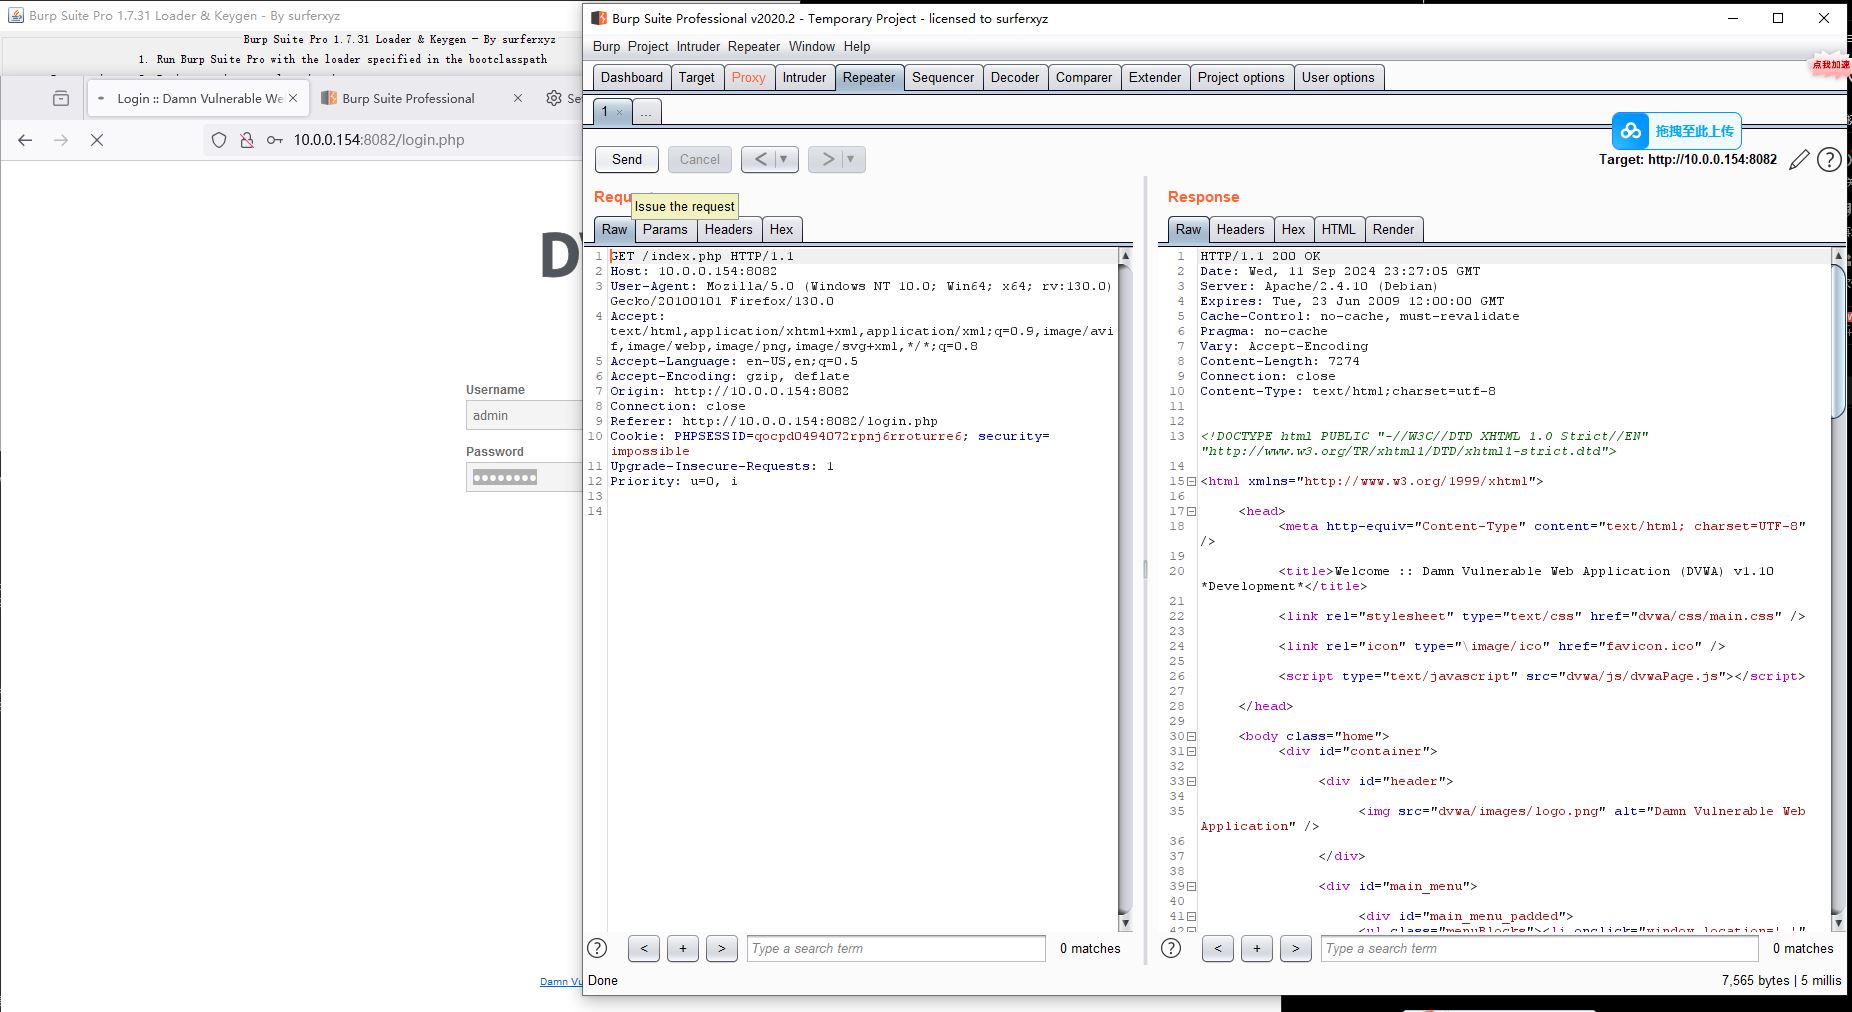This screenshot has width=1852, height=1012.
Task: Click response search next match button
Action: pos(1295,948)
